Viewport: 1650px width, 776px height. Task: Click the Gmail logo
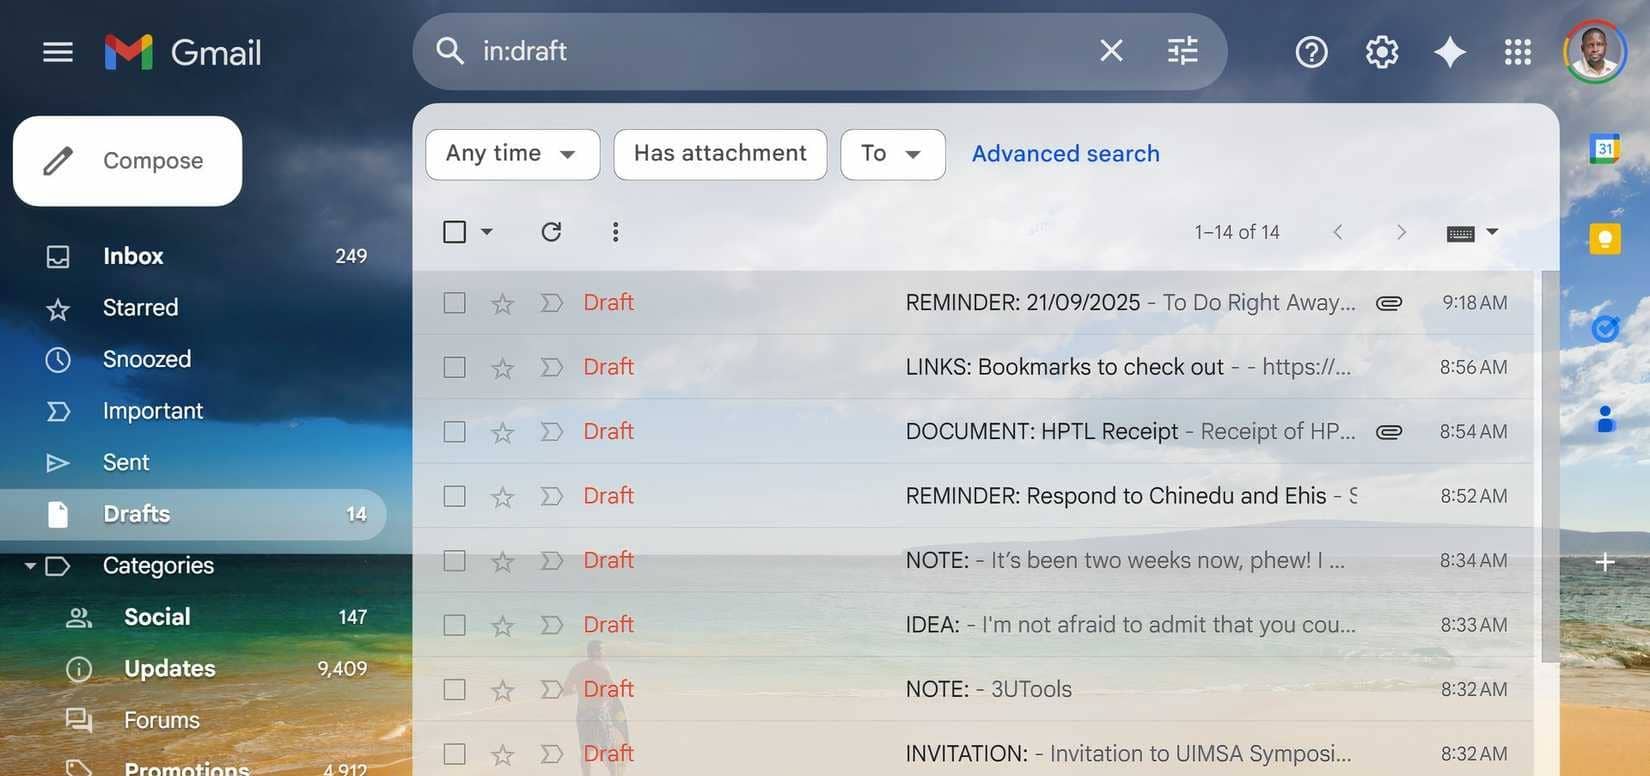coord(183,52)
